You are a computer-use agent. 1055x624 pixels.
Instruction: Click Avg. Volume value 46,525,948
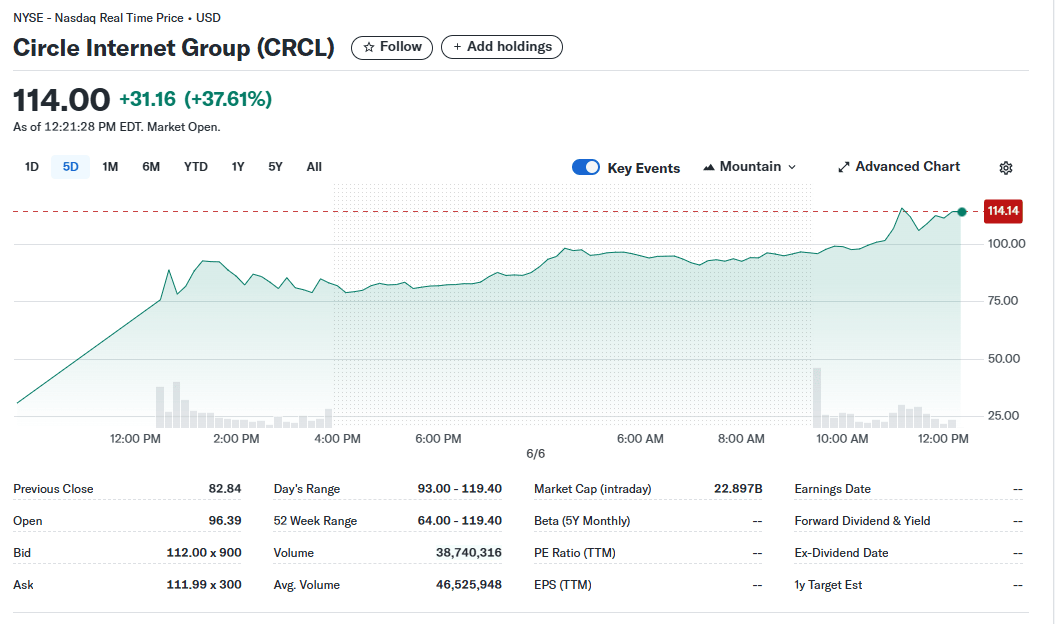469,585
